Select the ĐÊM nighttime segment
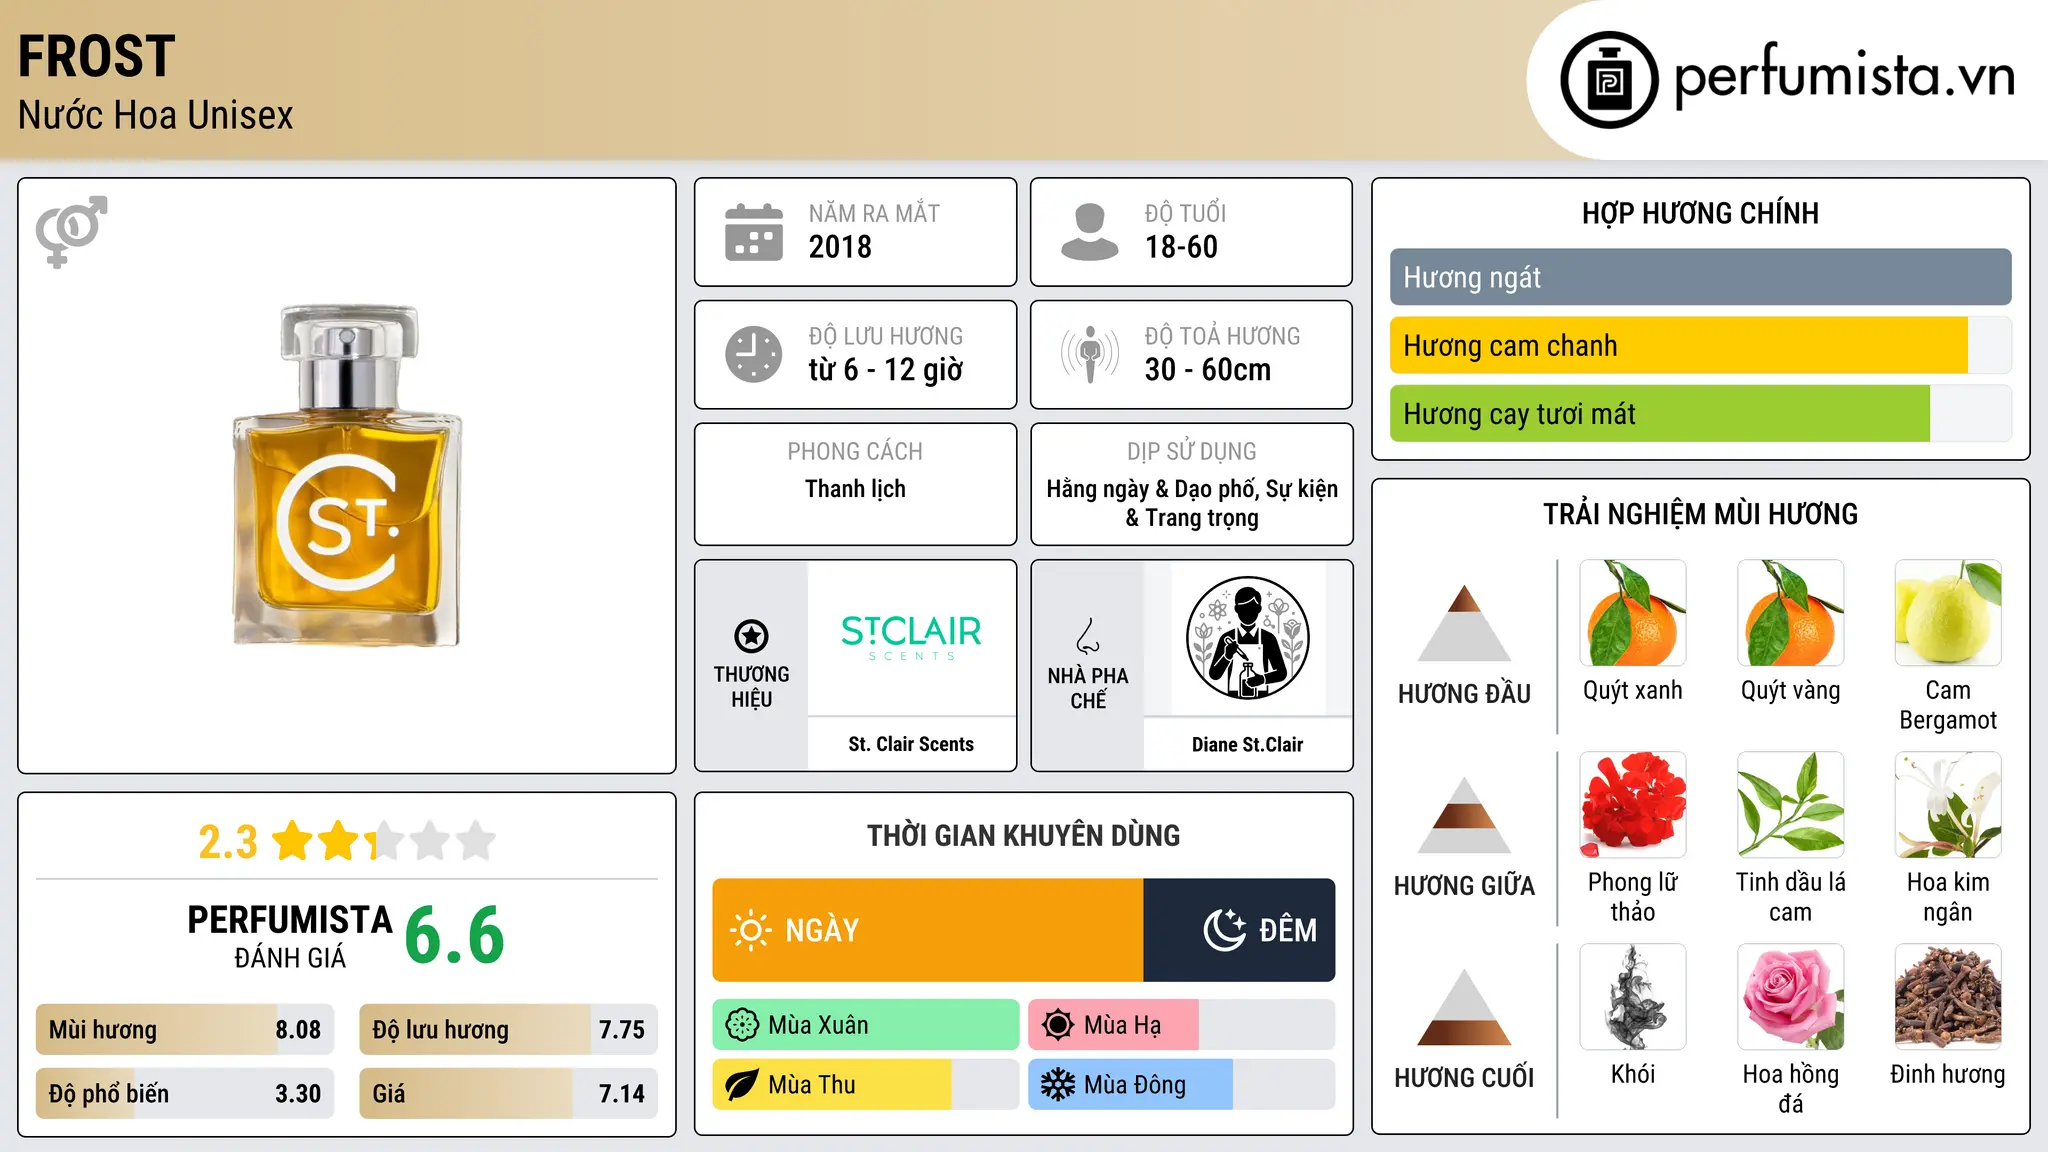Screen dimensions: 2048x1152 (1239, 930)
